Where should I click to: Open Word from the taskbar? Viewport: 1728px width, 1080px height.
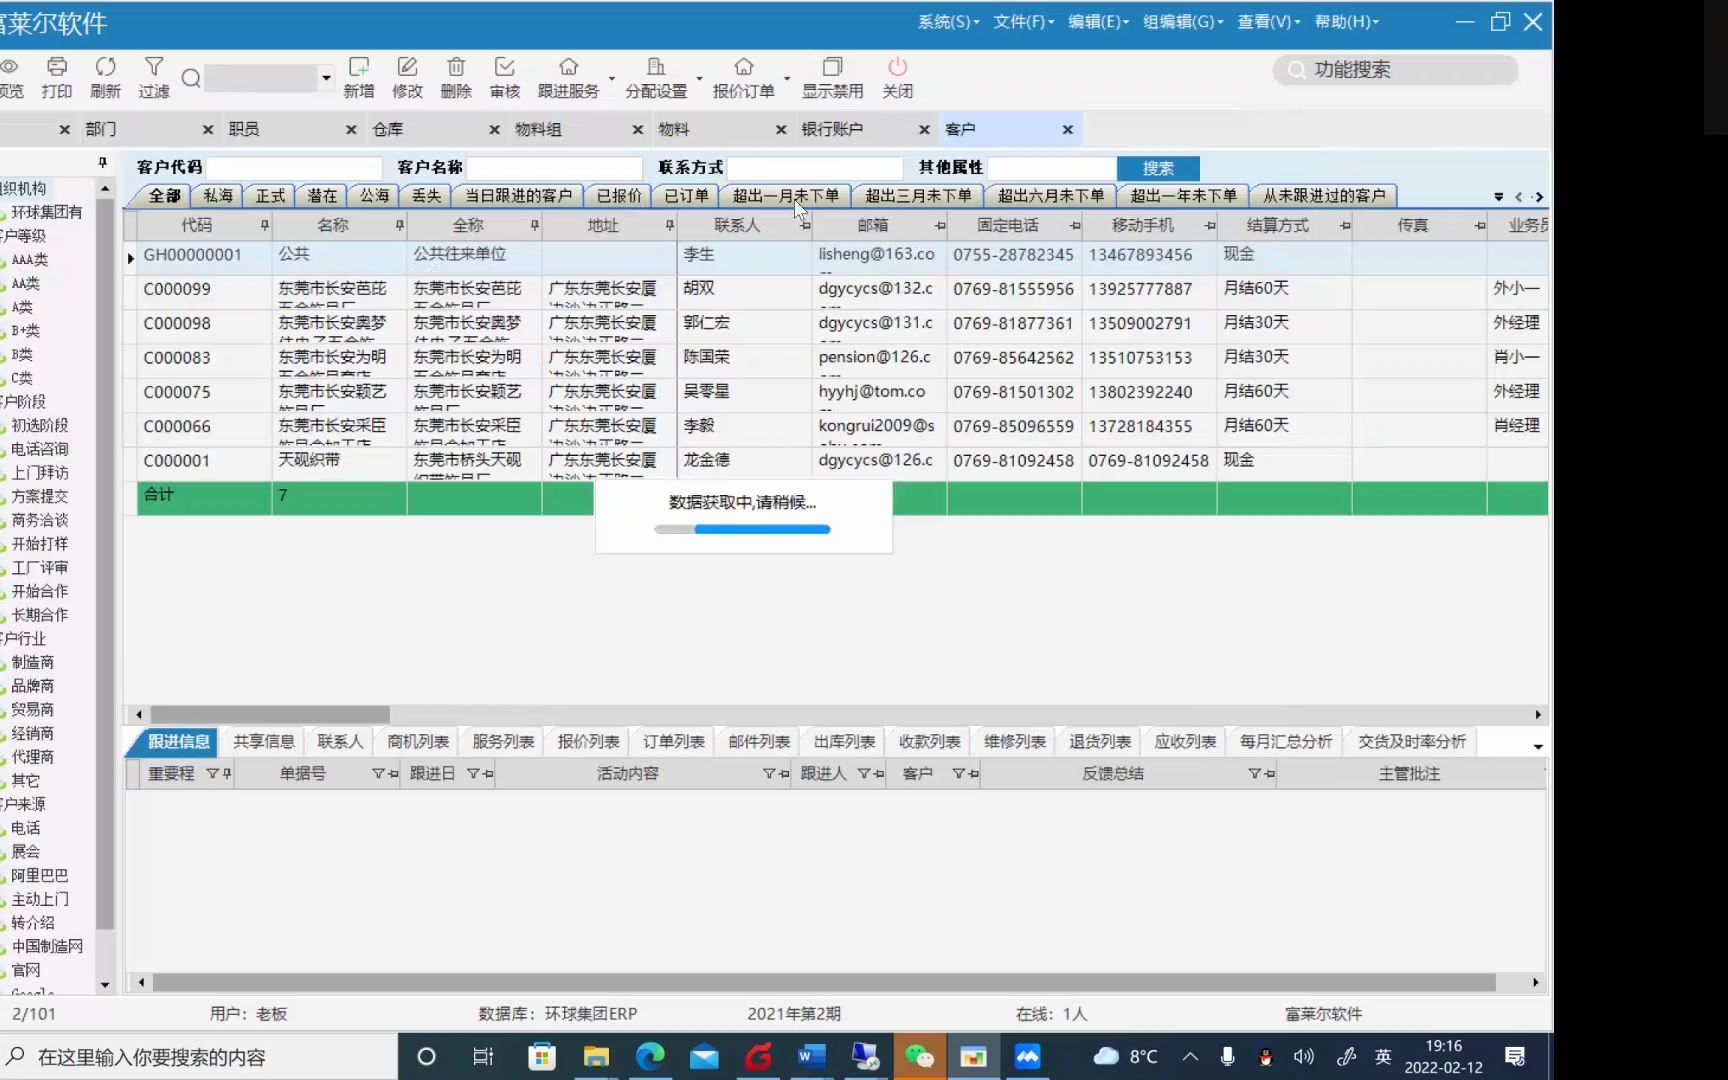[x=811, y=1056]
